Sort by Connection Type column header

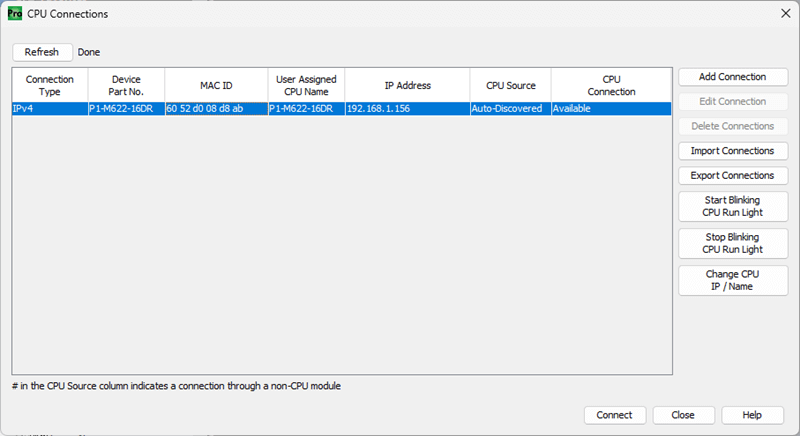click(x=50, y=85)
